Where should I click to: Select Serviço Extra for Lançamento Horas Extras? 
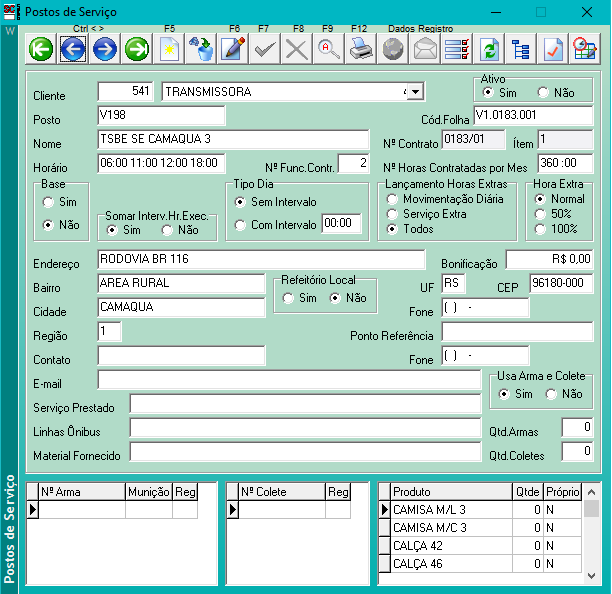point(392,214)
